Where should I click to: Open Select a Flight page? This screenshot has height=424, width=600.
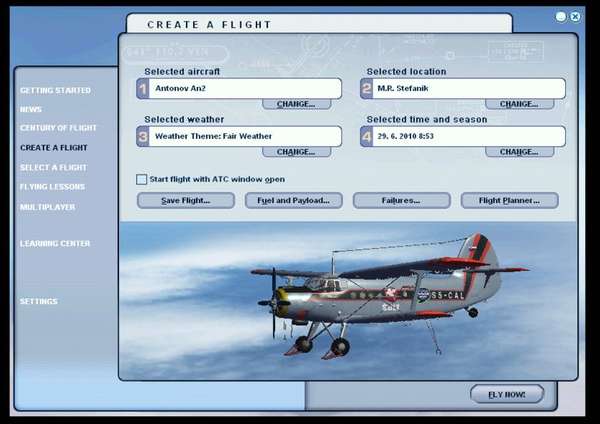click(x=53, y=168)
